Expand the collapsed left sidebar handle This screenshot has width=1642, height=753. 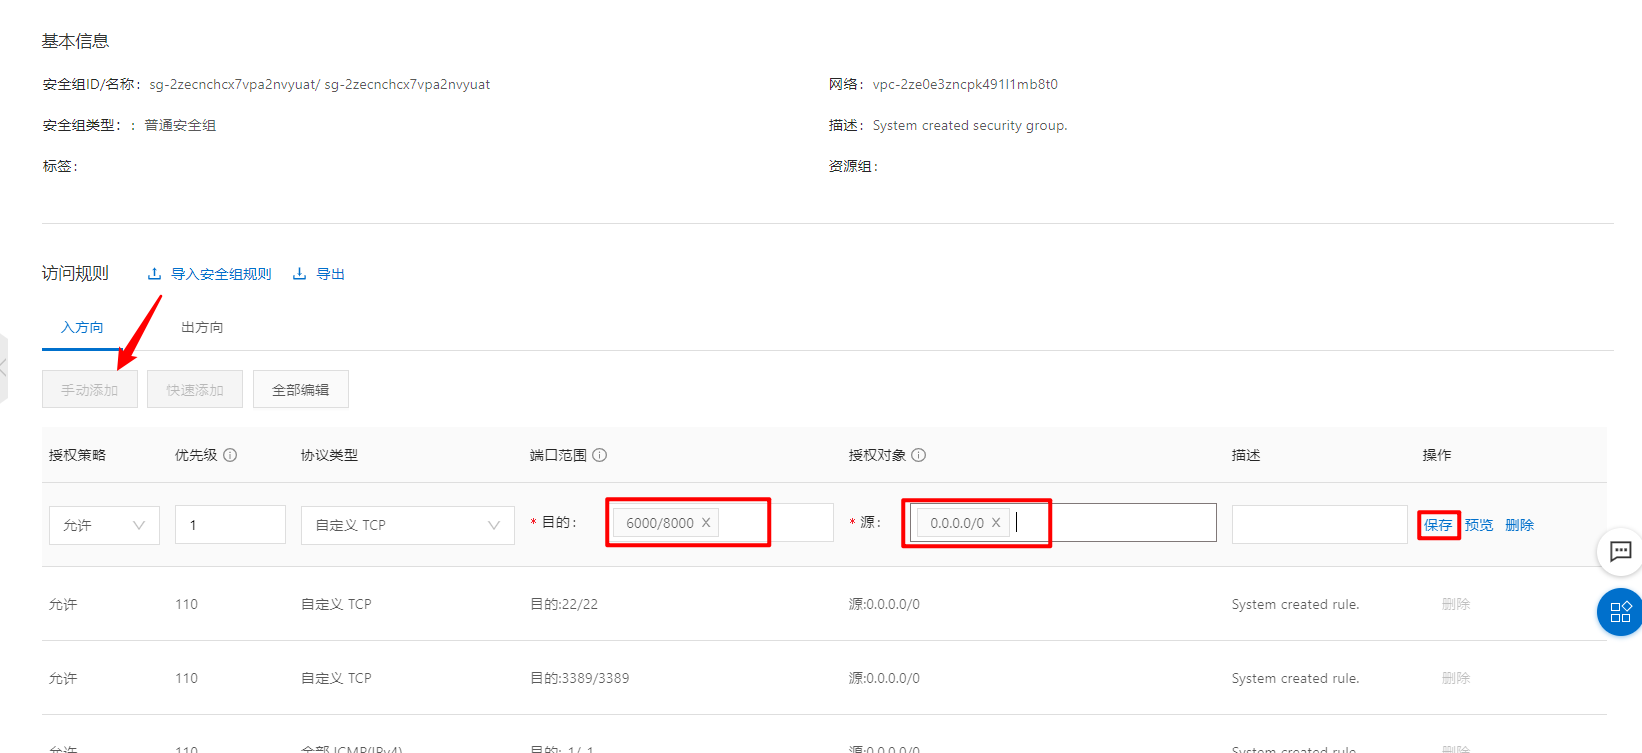point(4,368)
